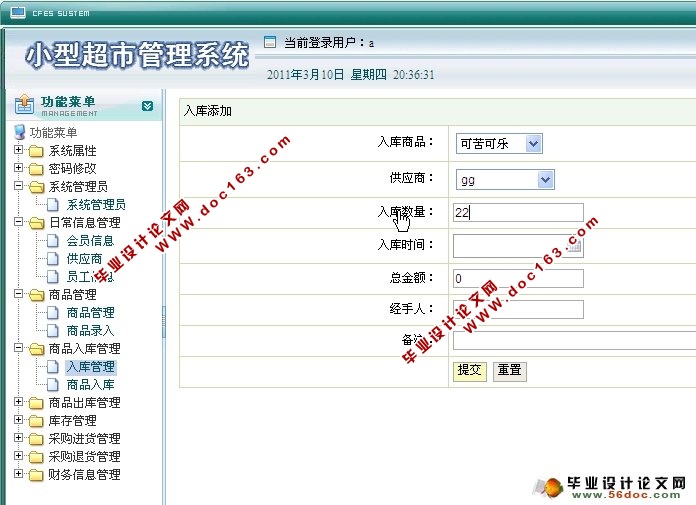Click the 功能菜单 root label

click(x=53, y=133)
